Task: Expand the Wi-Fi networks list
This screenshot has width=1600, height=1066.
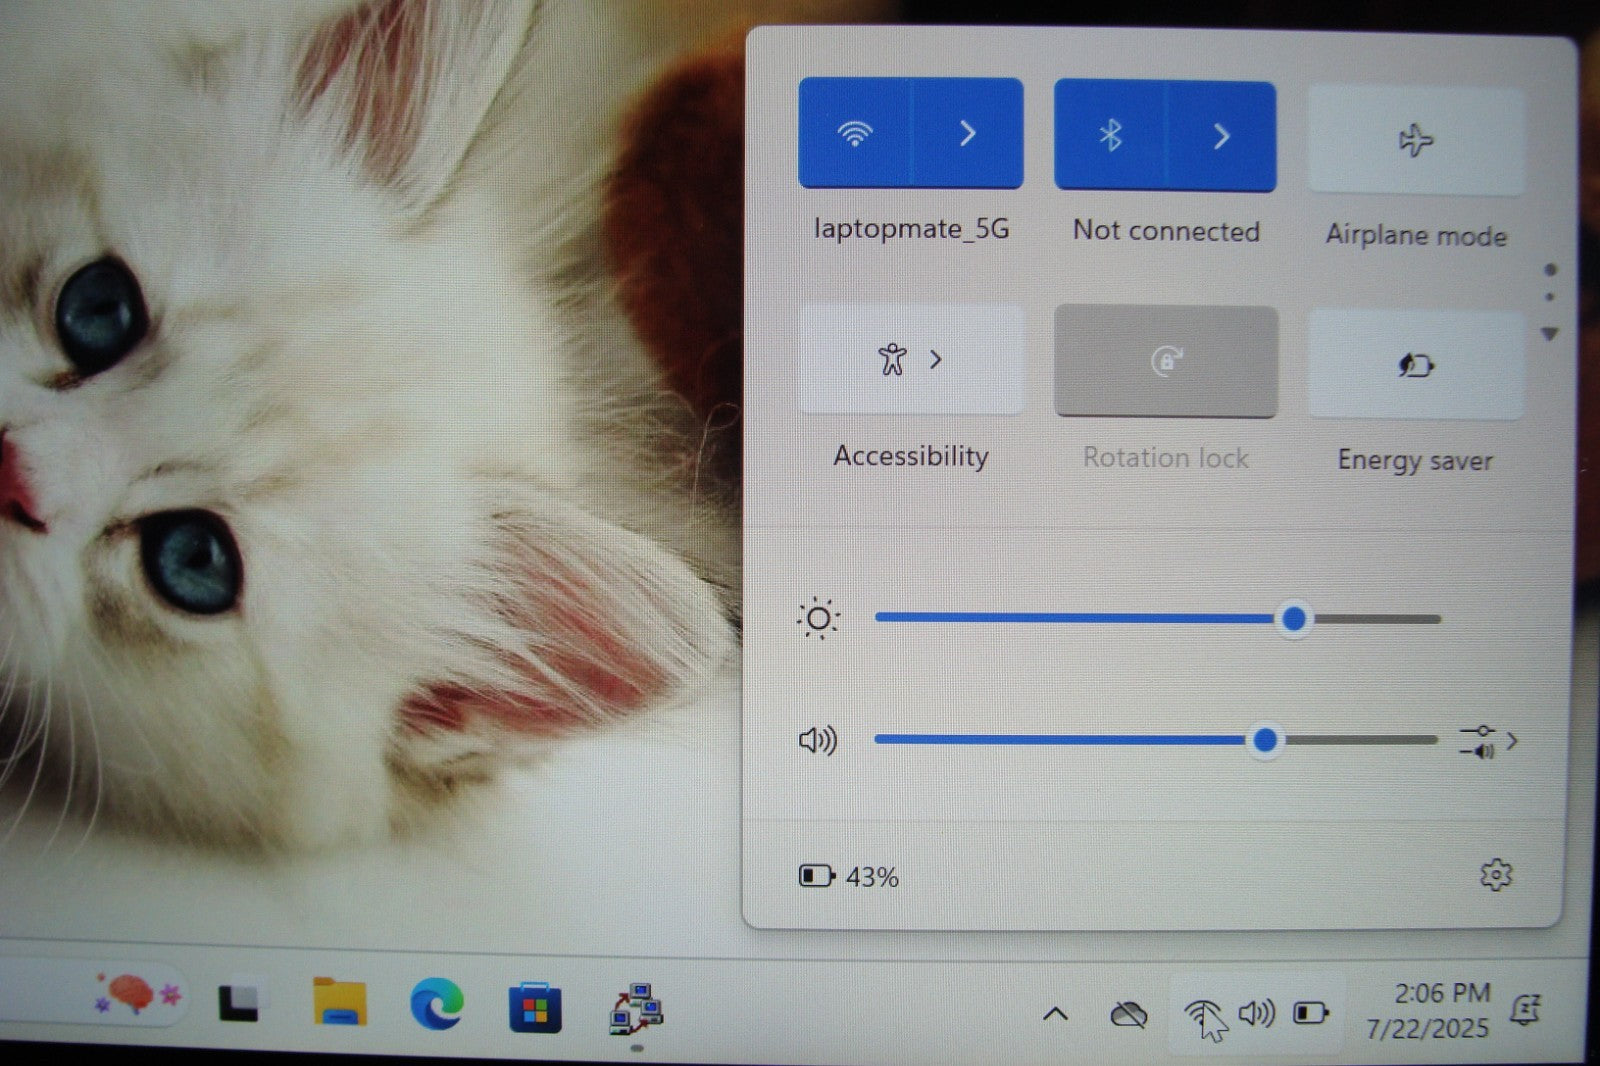Action: (x=967, y=133)
